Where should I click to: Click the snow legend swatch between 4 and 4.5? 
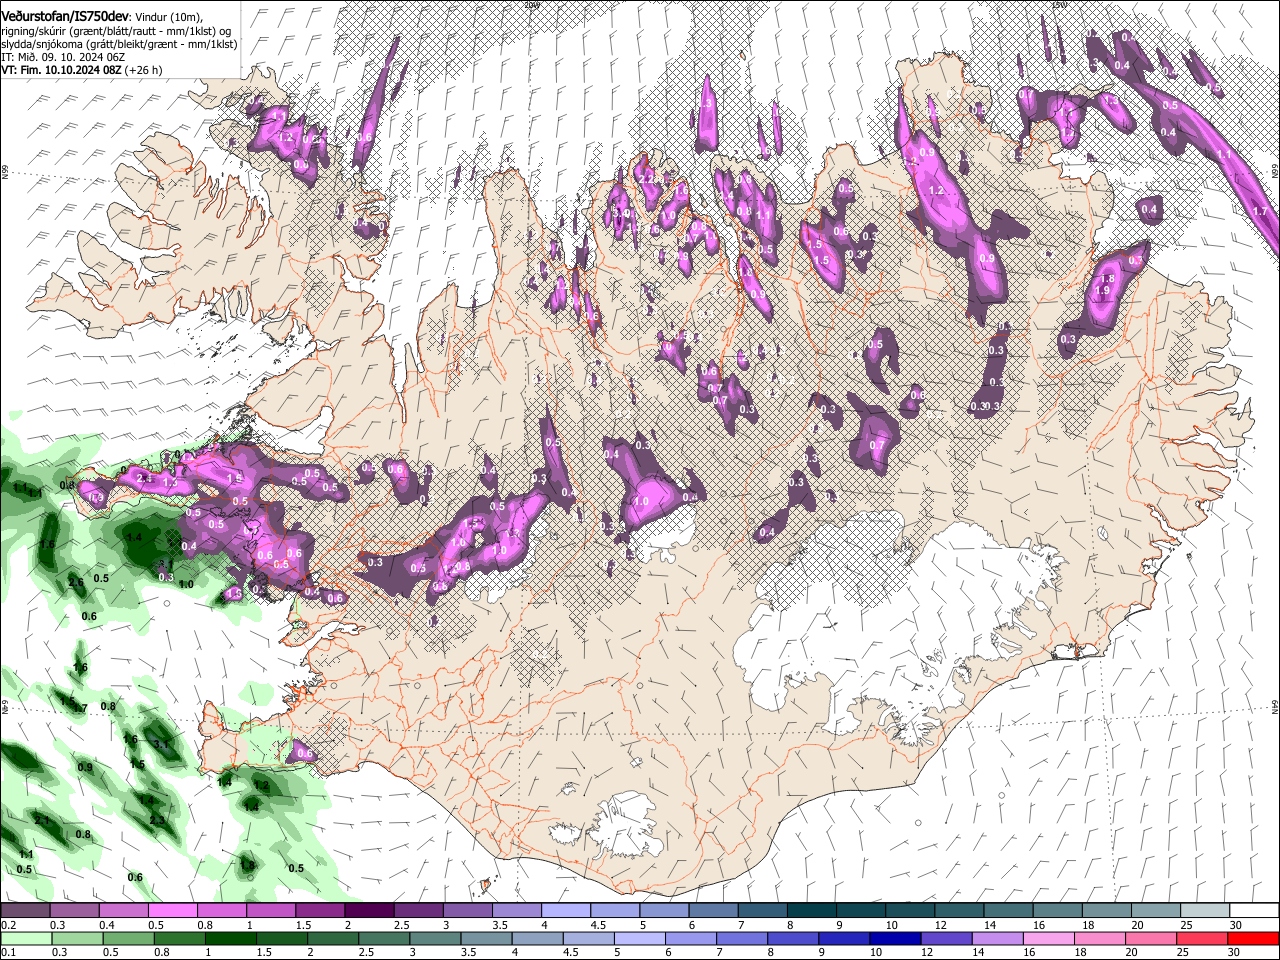(x=564, y=911)
